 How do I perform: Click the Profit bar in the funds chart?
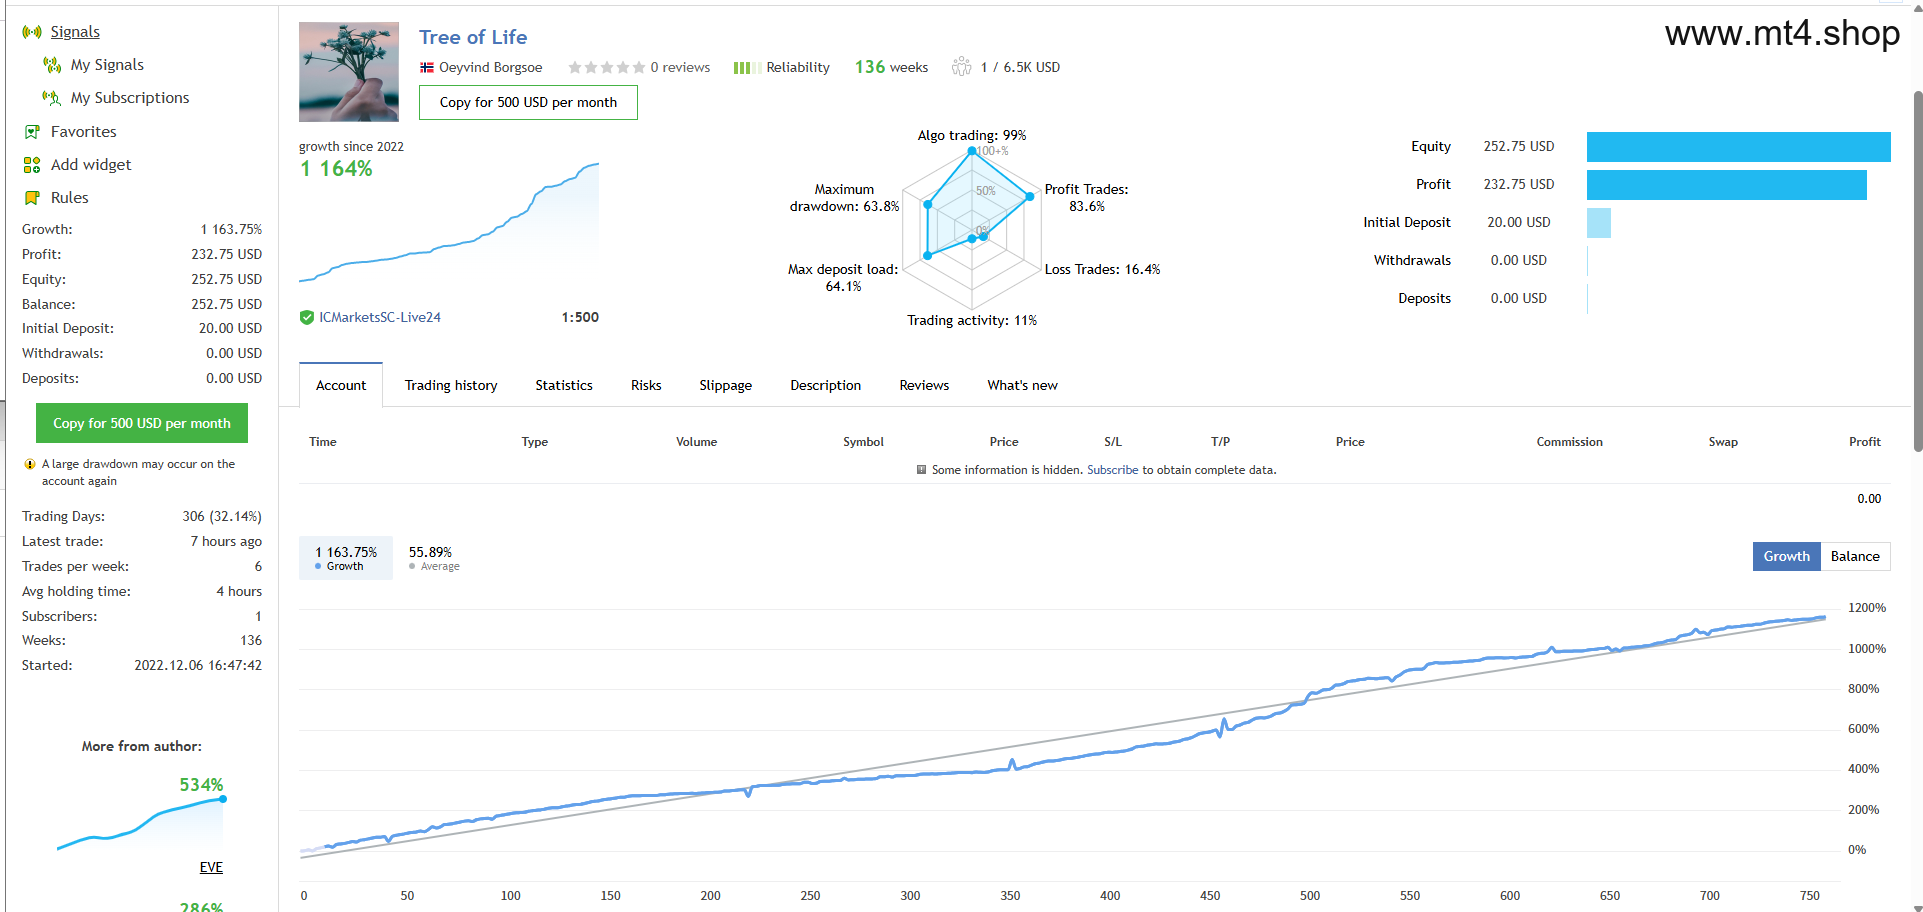[x=1726, y=185]
